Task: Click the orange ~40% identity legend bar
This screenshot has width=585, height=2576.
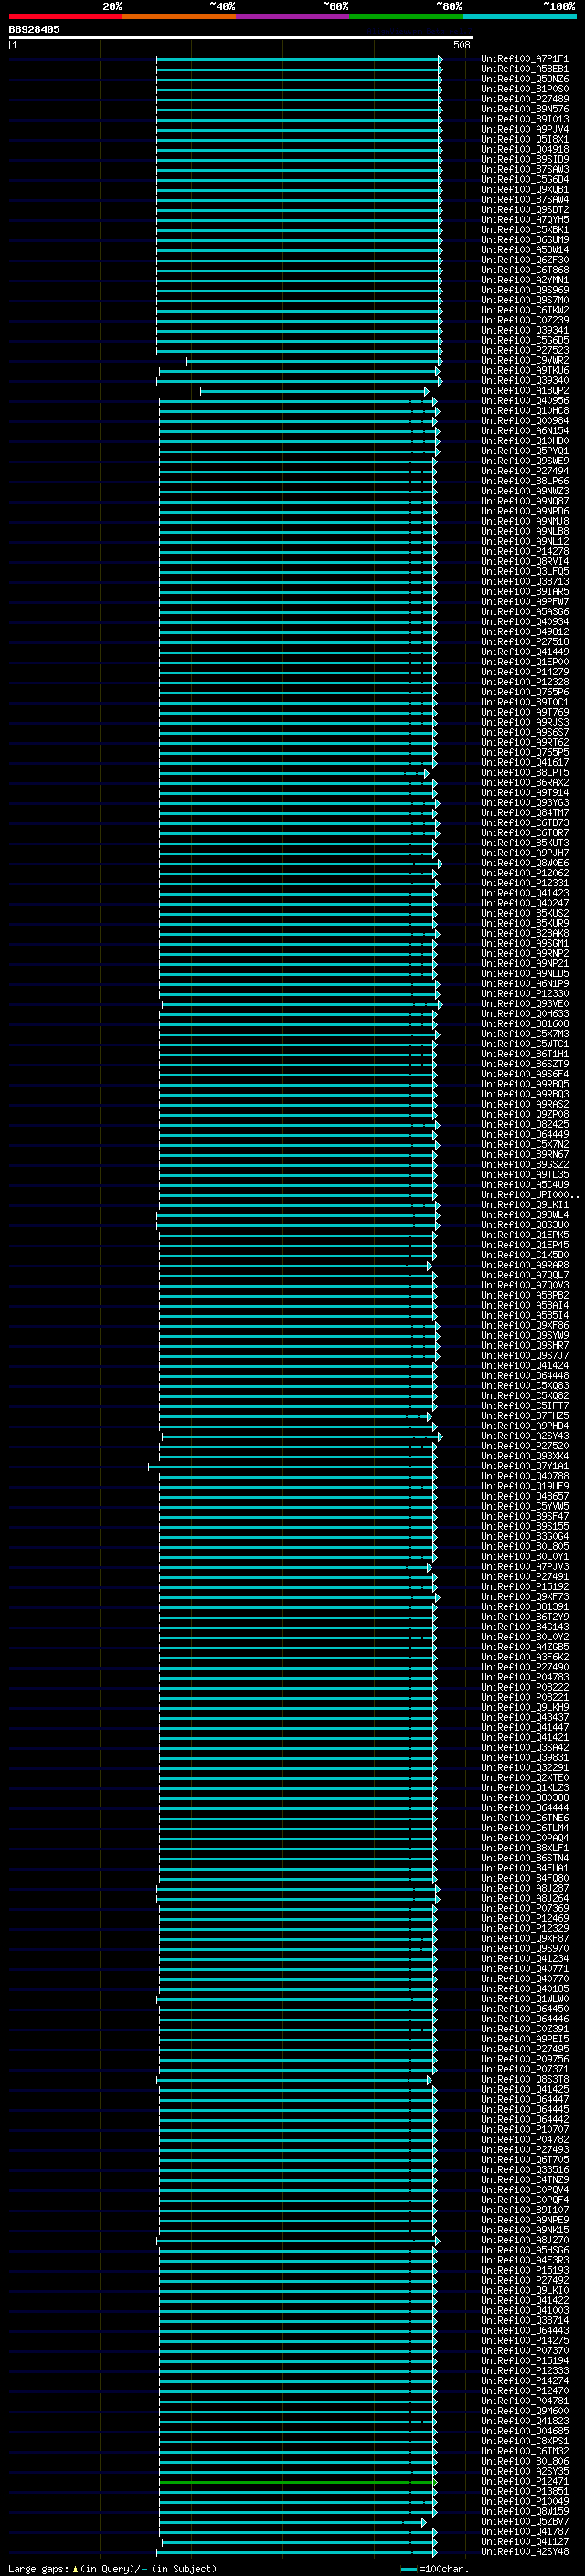Action: (179, 16)
